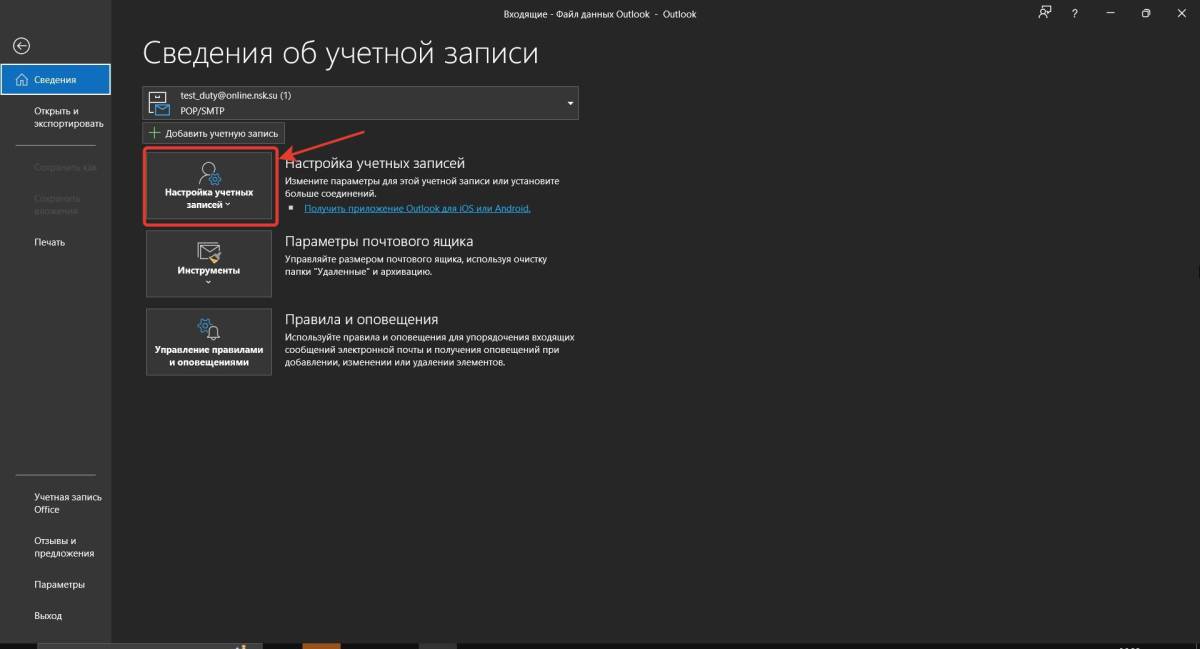Click Выход at the sidebar bottom
The width and height of the screenshot is (1200, 649).
pos(47,616)
